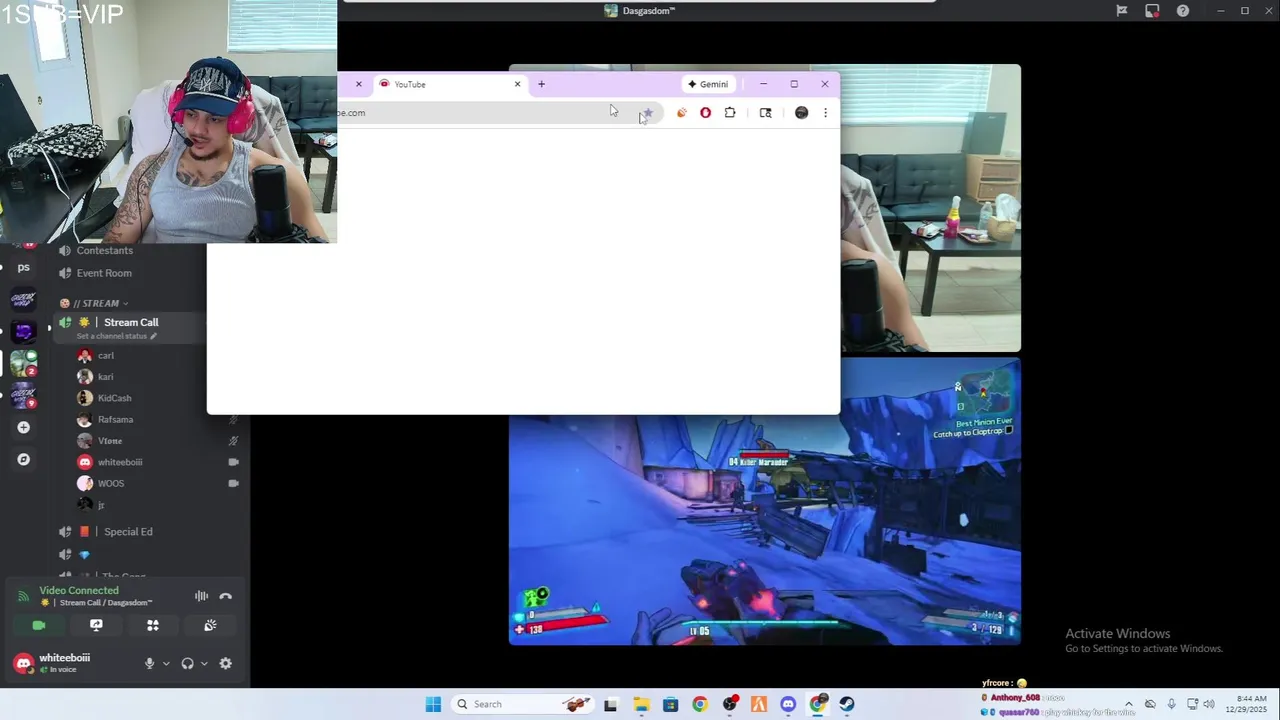Open Discord from taskbar
1280x720 pixels.
[x=788, y=704]
